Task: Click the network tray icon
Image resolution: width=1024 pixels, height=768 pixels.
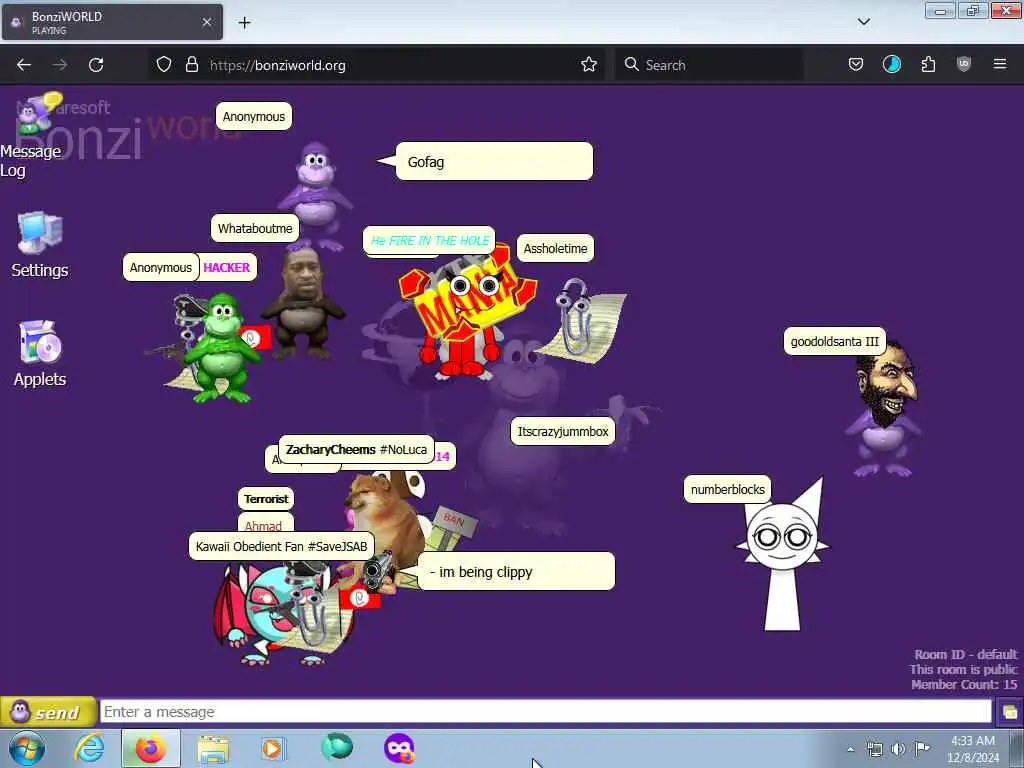Action: tap(874, 749)
